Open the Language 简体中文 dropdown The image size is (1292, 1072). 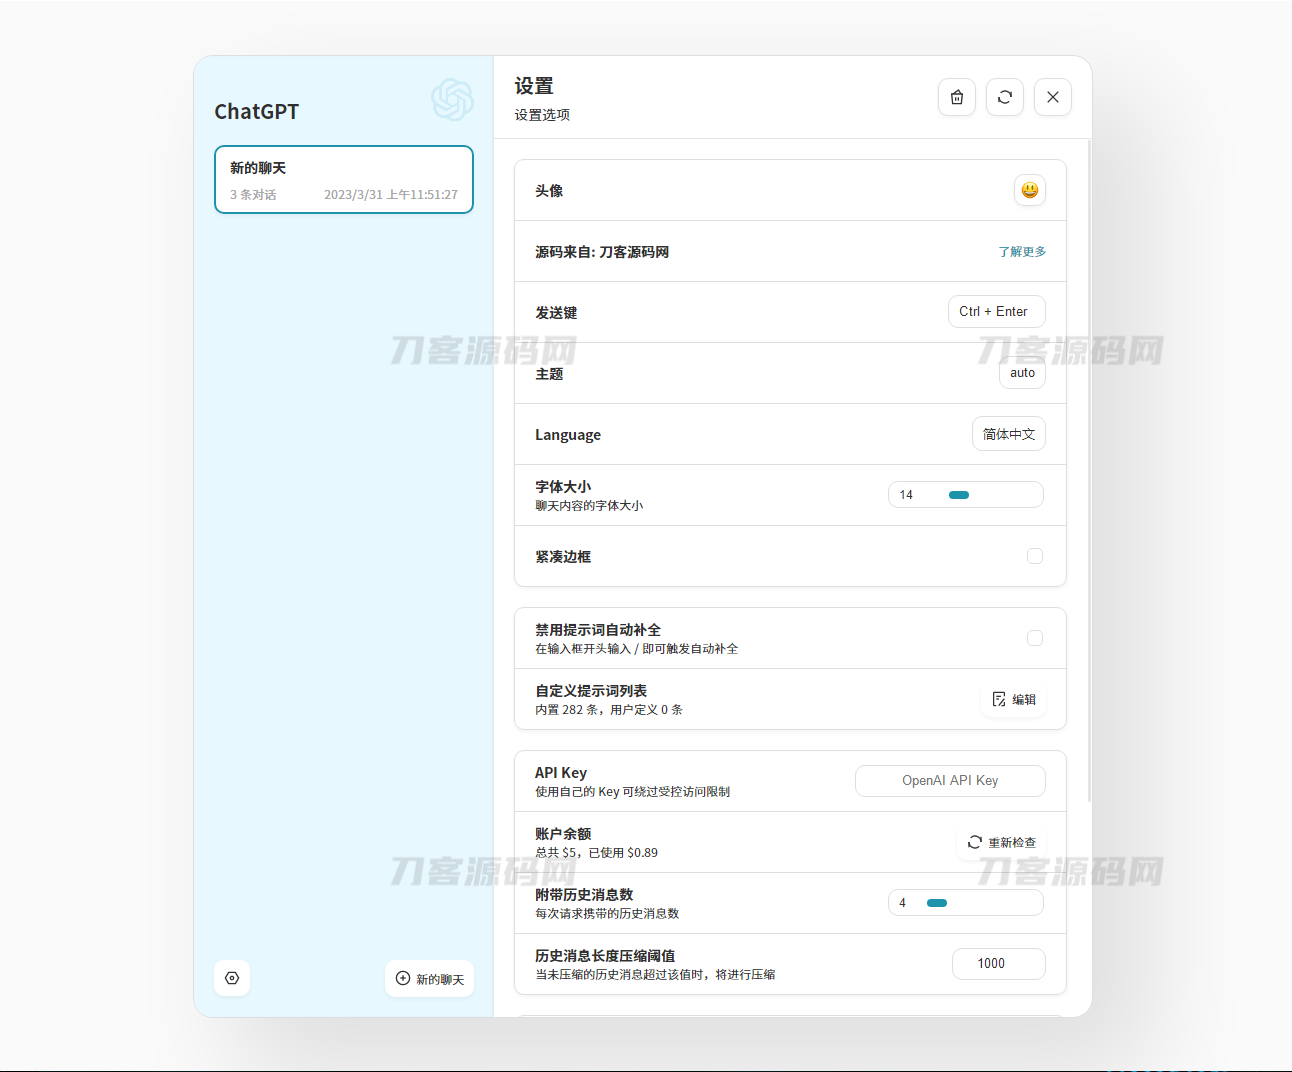(1008, 434)
